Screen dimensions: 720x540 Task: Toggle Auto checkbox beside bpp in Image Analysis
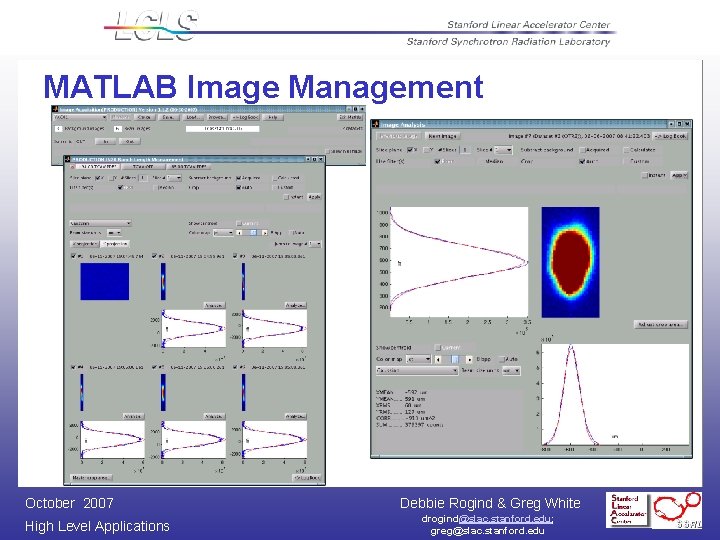click(x=501, y=359)
